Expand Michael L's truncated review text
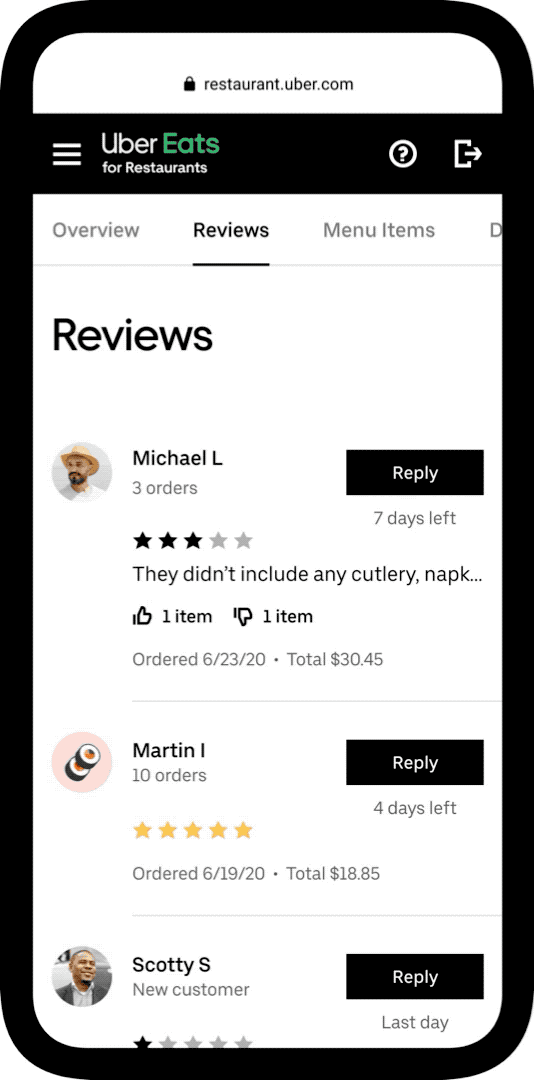Viewport: 534px width, 1080px height. [x=307, y=574]
